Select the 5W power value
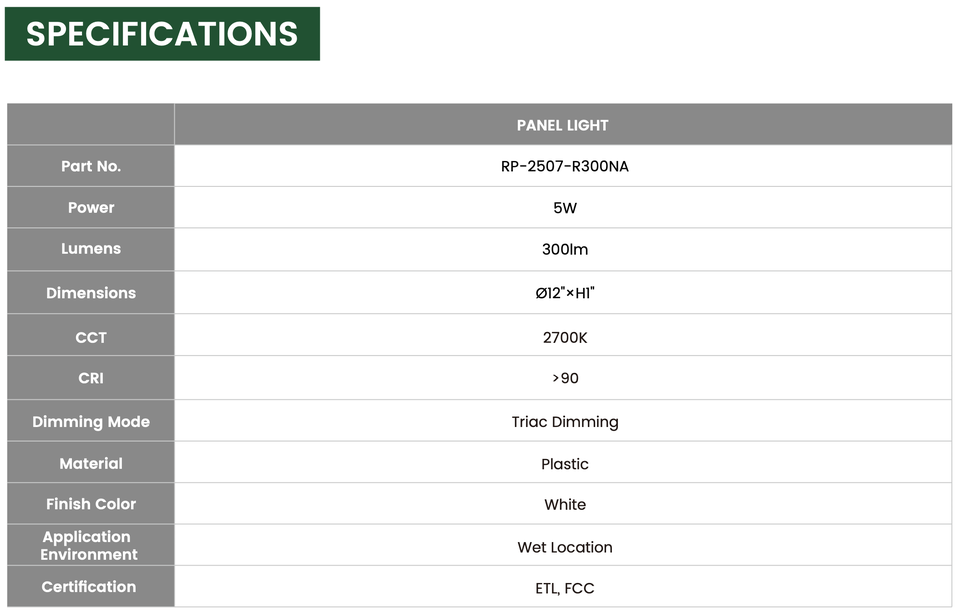 pyautogui.click(x=564, y=208)
